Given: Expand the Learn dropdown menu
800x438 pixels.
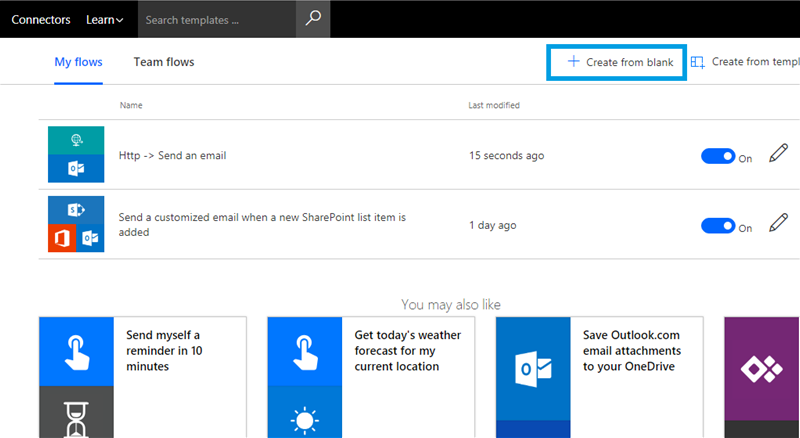Looking at the screenshot, I should pos(105,19).
